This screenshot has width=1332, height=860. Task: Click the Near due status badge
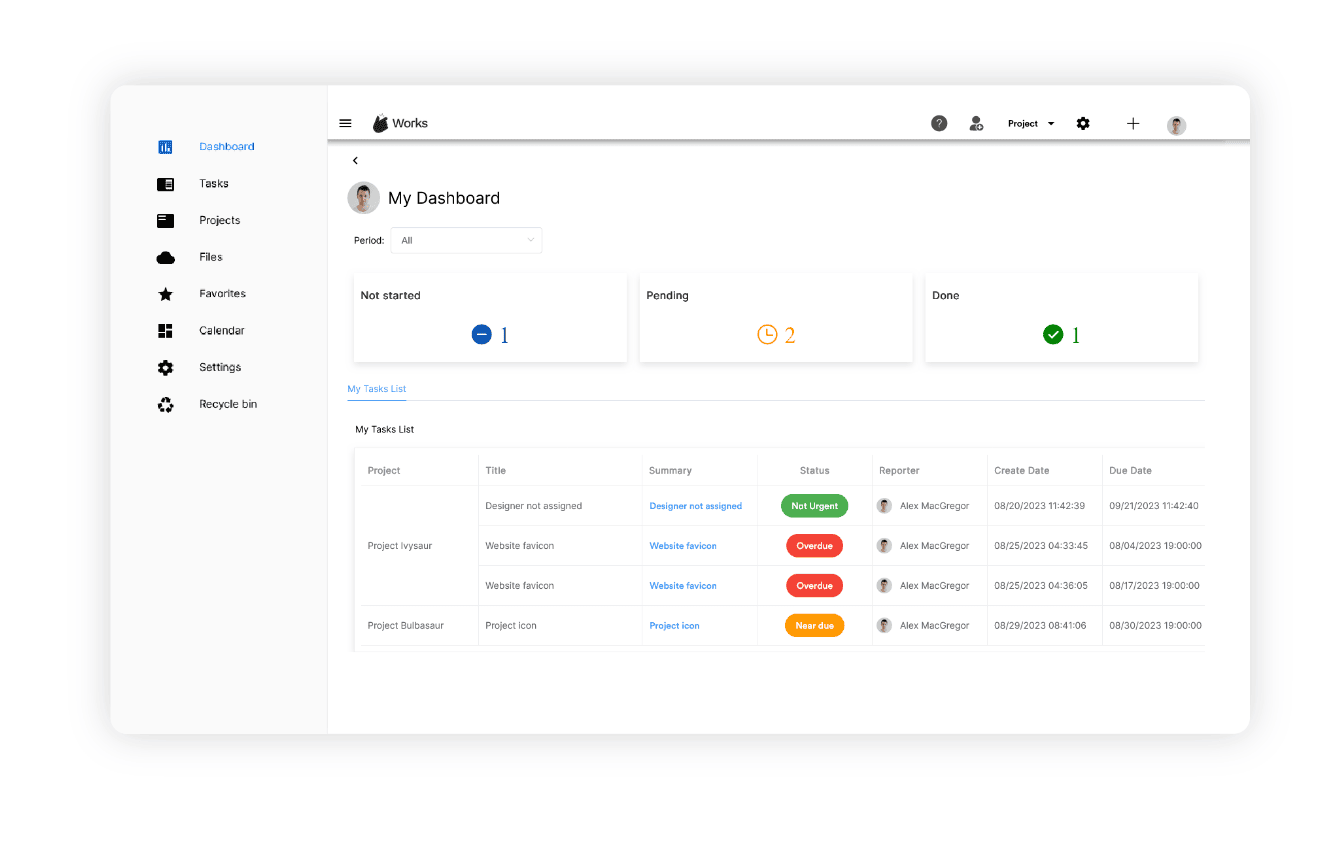(x=815, y=626)
